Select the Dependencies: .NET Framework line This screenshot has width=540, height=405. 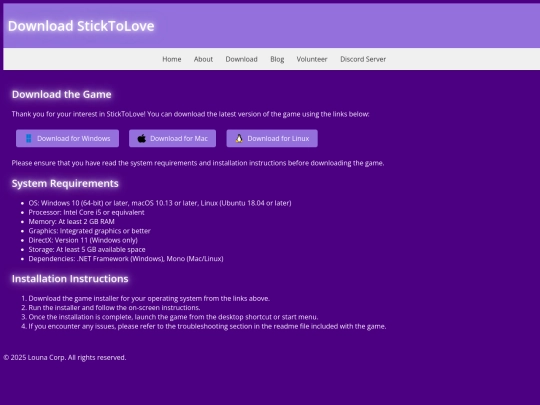(126, 259)
